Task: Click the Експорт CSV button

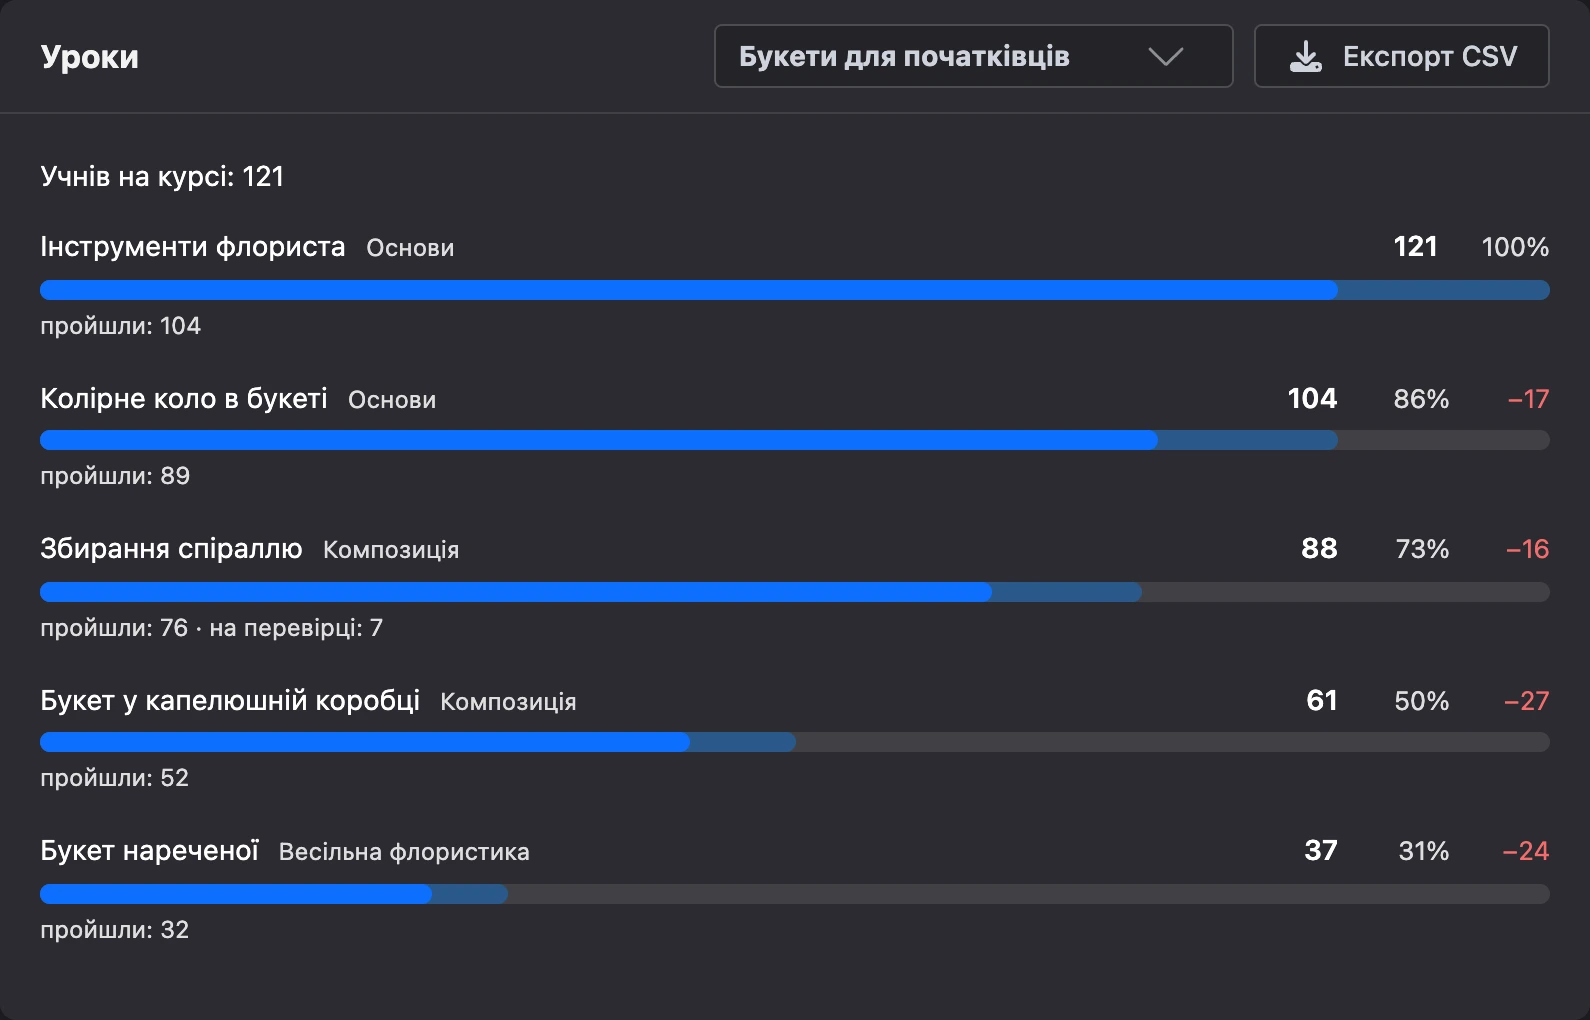Action: point(1401,56)
